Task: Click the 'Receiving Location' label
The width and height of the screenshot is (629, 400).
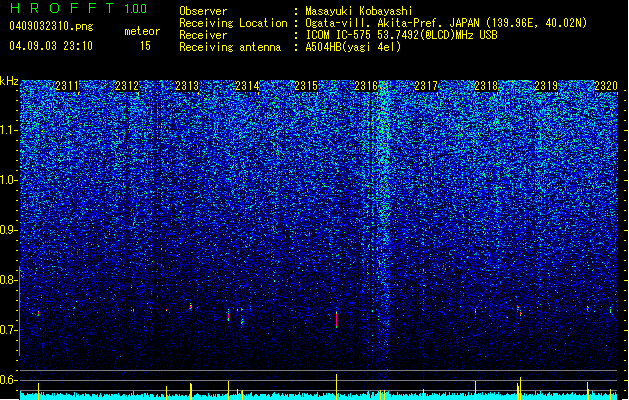Action: pyautogui.click(x=233, y=23)
